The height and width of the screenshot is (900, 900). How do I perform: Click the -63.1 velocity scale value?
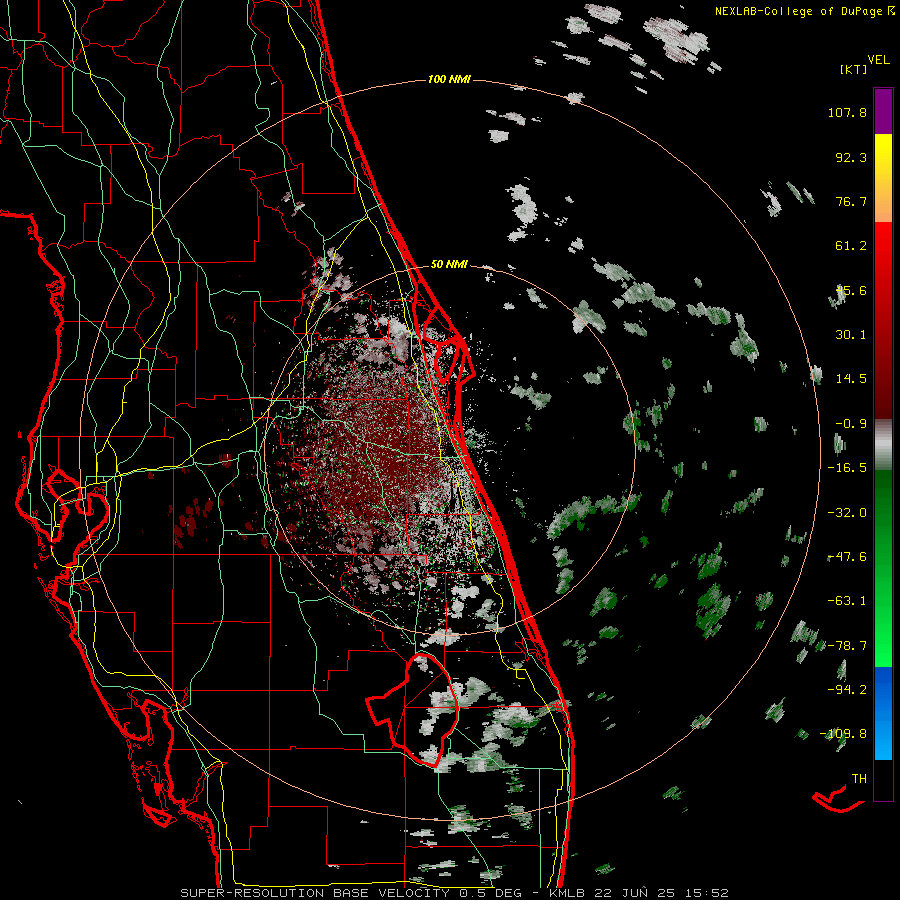click(x=847, y=601)
